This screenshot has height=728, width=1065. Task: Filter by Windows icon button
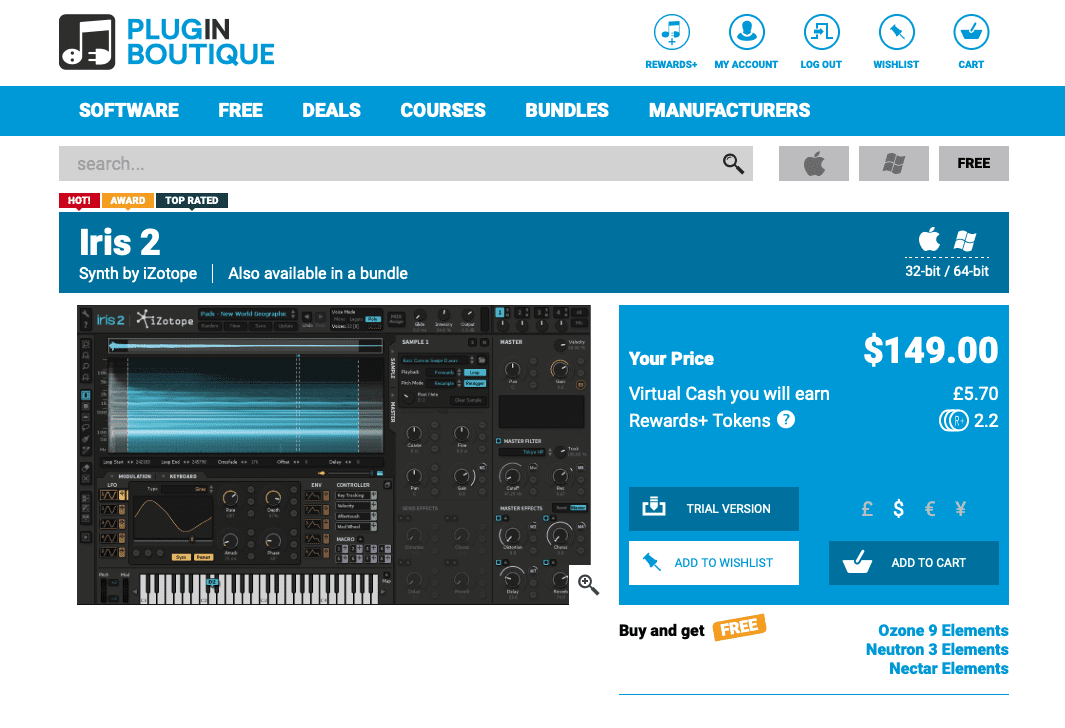(894, 164)
